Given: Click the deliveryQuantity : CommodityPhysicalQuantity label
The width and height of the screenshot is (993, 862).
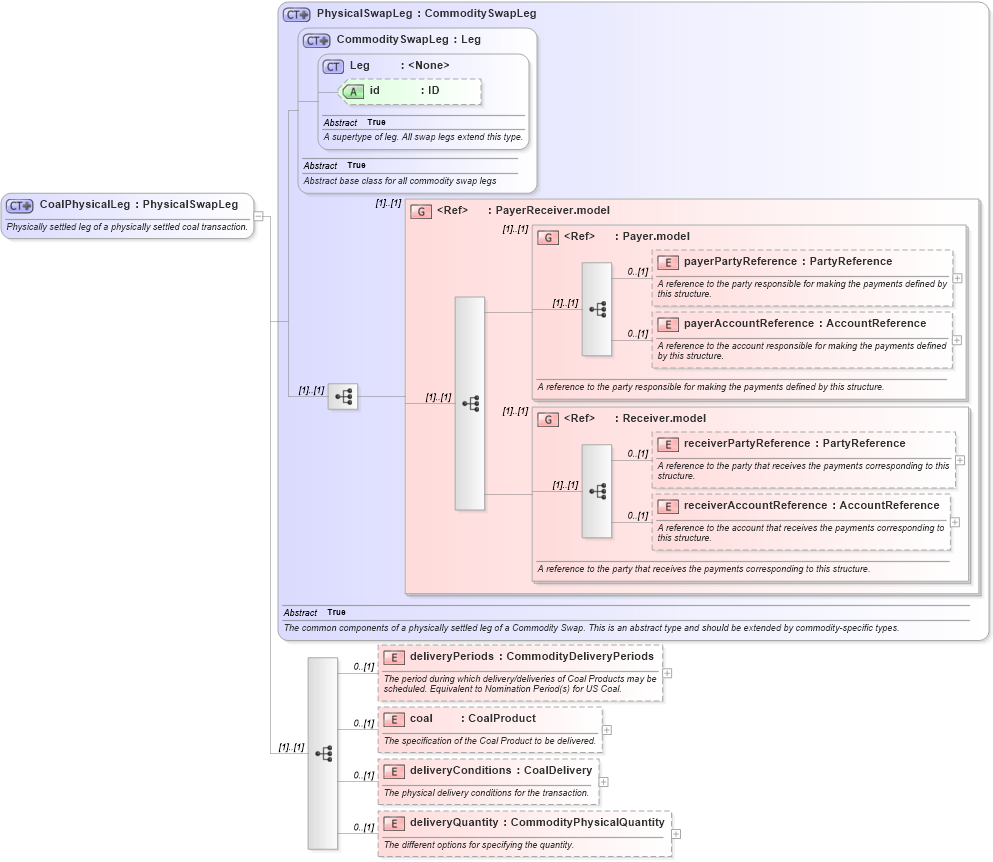Looking at the screenshot, I should [537, 822].
